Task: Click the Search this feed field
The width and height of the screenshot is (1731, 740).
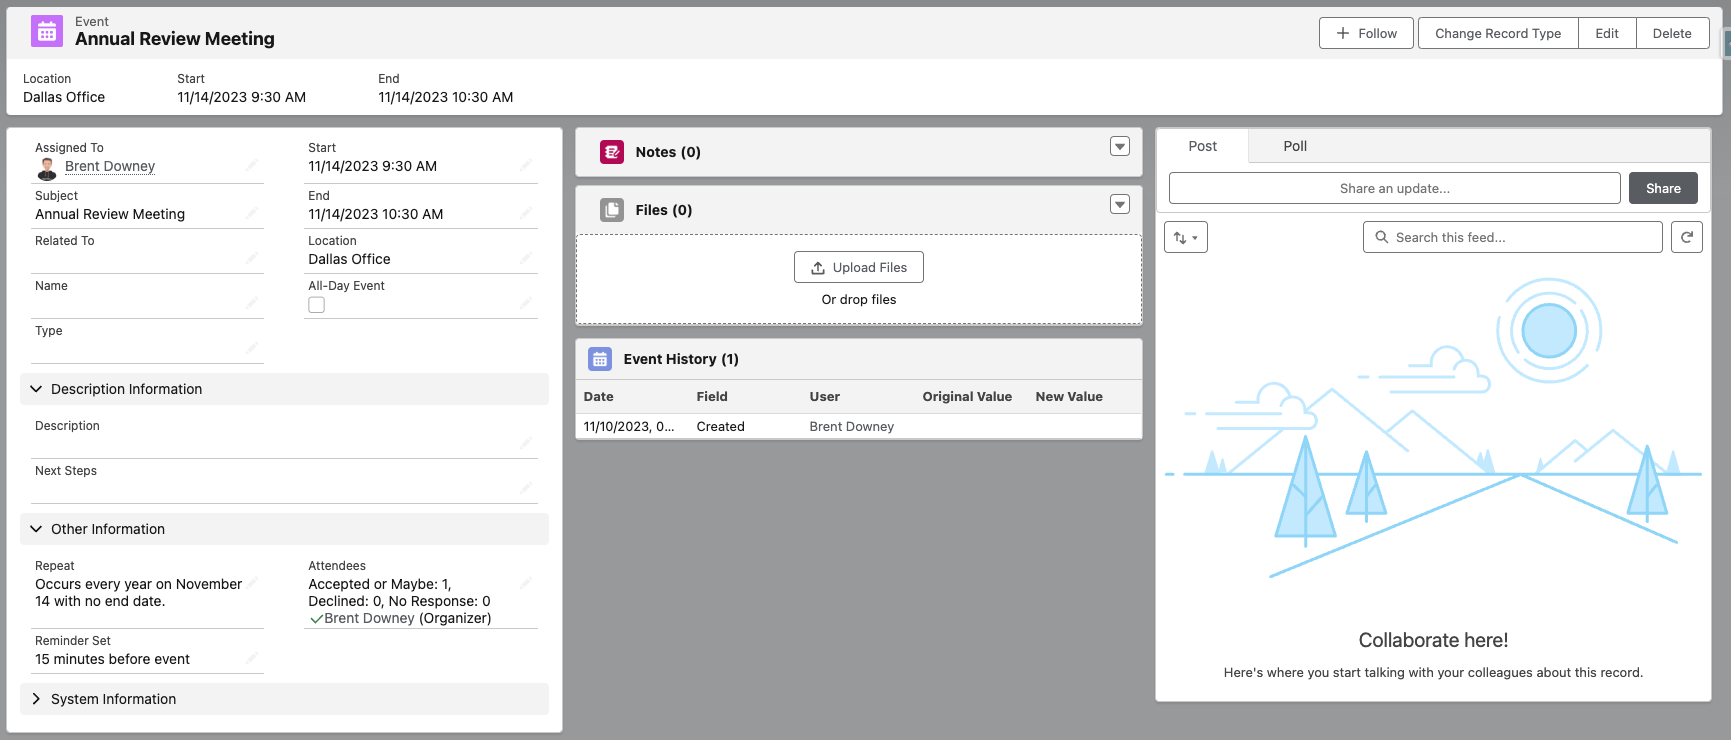Action: tap(1512, 237)
